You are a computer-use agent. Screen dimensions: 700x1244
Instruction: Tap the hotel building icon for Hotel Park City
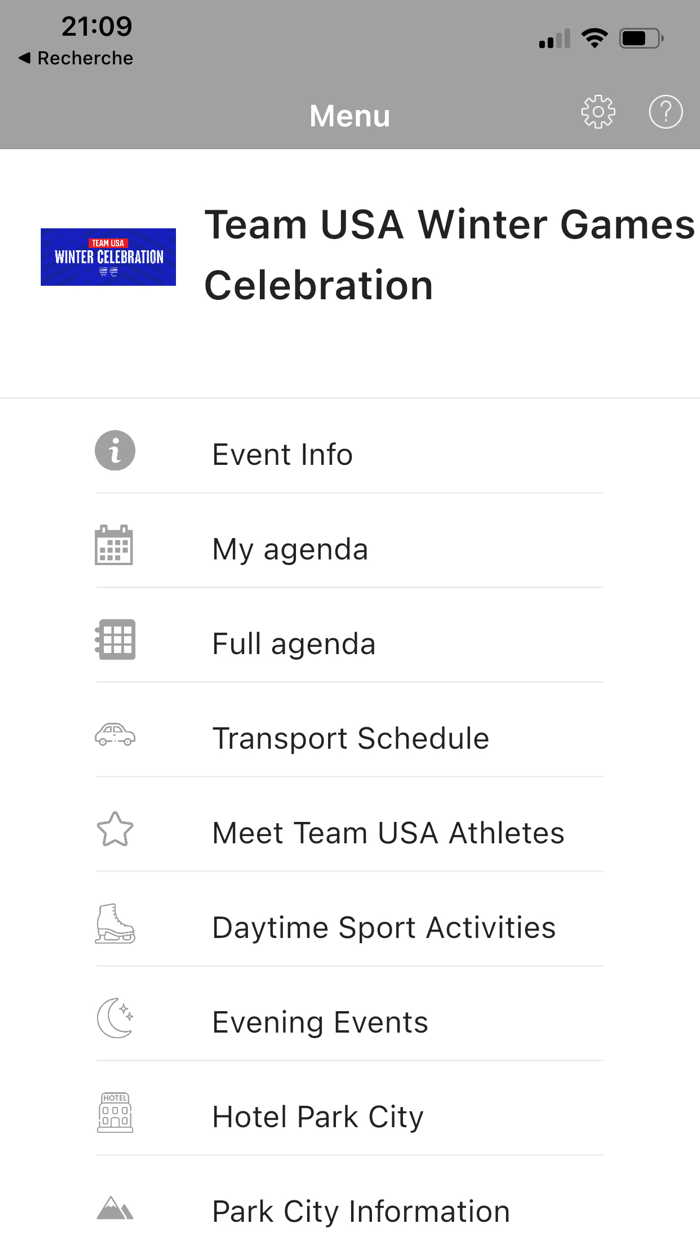[114, 1113]
